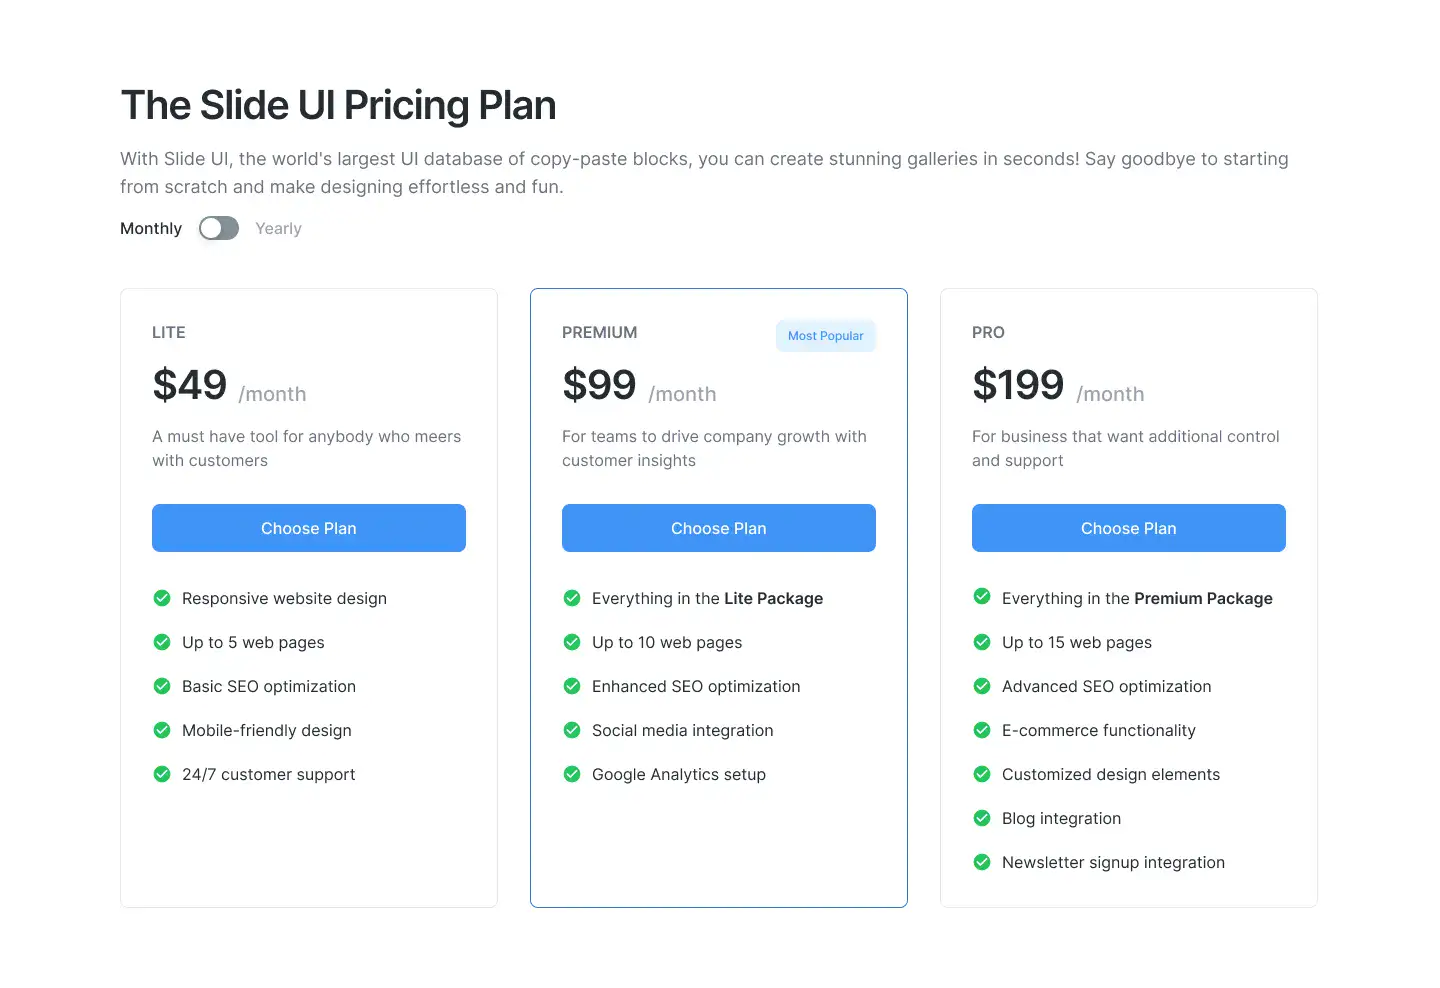Click checkmark icon beside 24/7 customer support

click(x=162, y=774)
